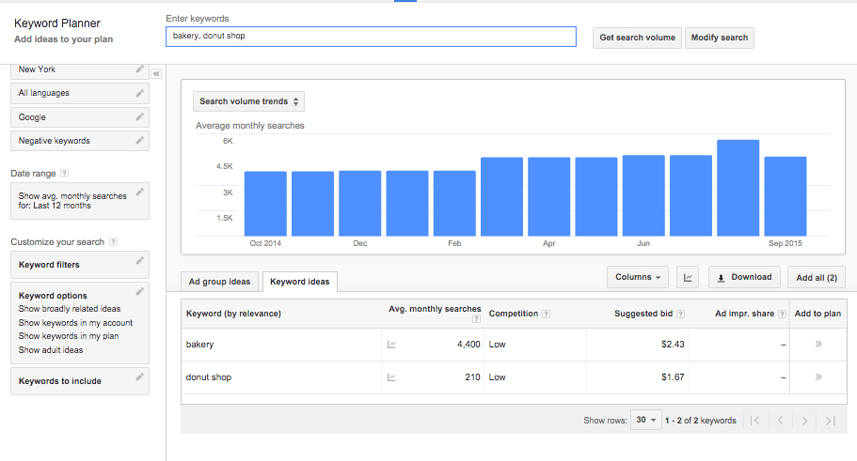Viewport: 857px width, 461px height.
Task: Click Modify search button
Action: coord(719,38)
